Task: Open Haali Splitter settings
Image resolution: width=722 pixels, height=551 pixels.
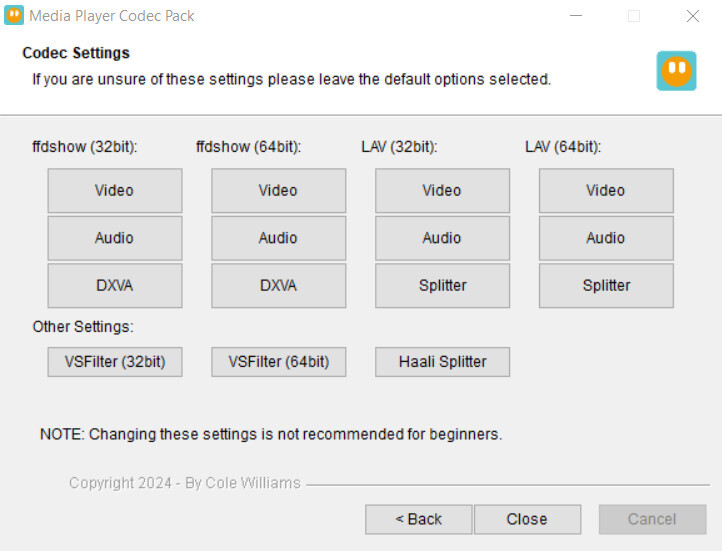Action: [x=443, y=362]
